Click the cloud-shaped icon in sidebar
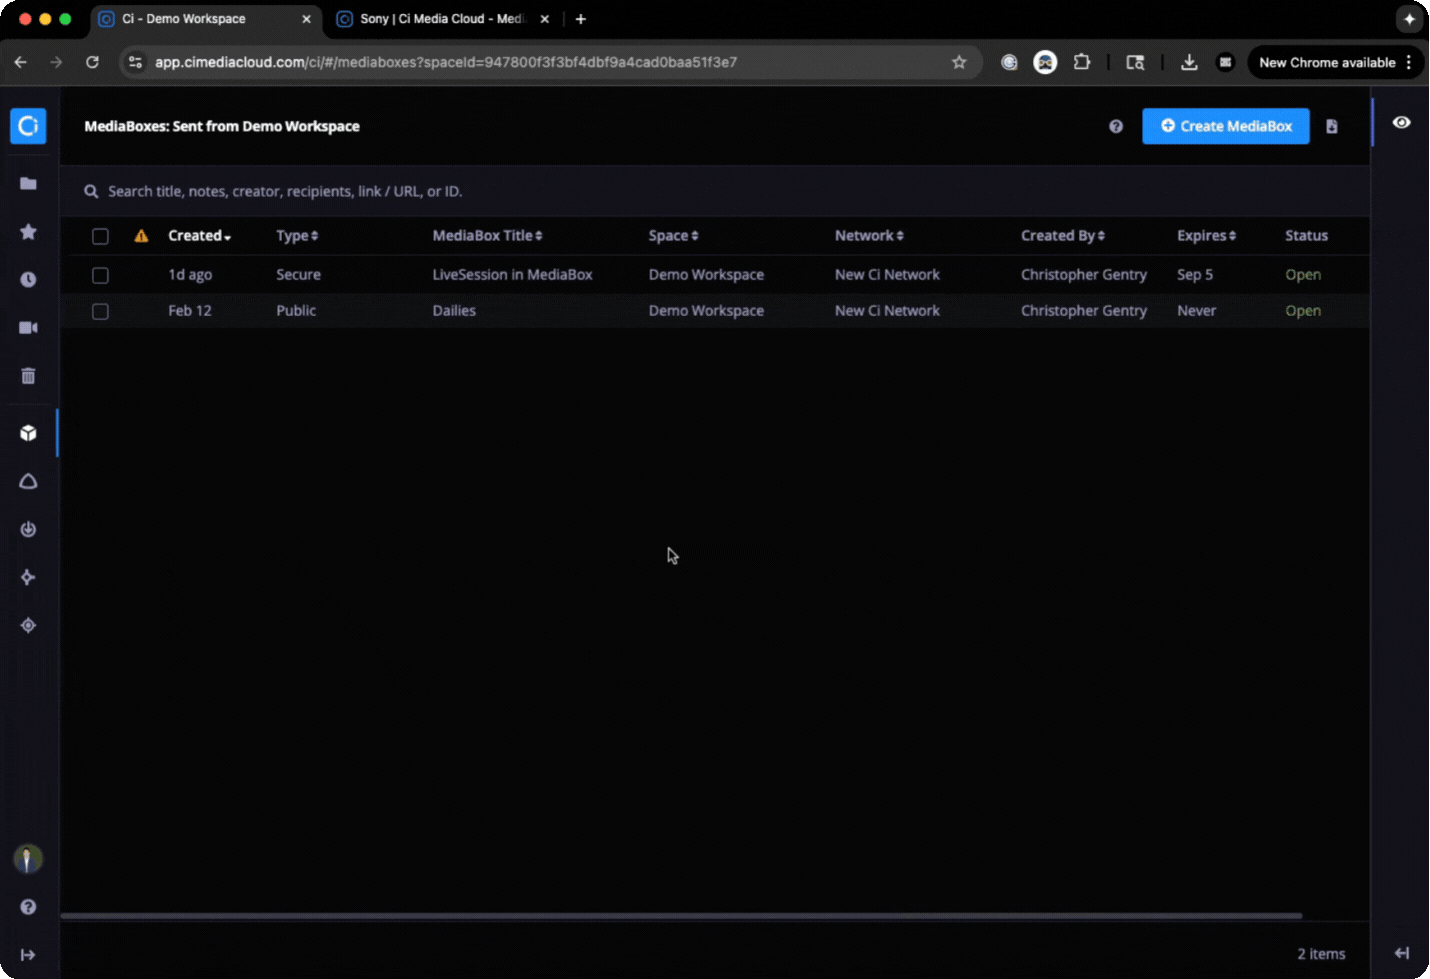 (28, 481)
